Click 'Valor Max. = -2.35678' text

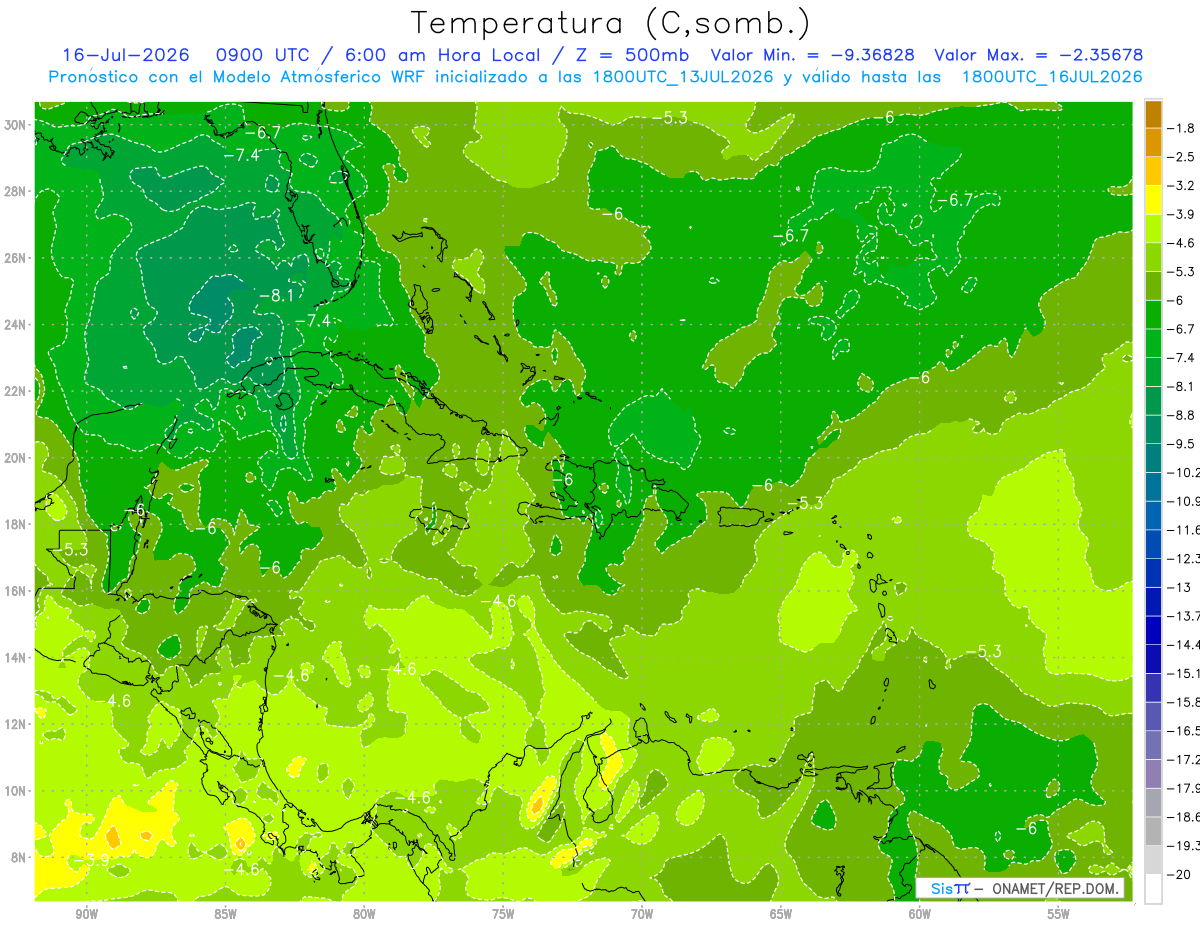tap(1039, 55)
